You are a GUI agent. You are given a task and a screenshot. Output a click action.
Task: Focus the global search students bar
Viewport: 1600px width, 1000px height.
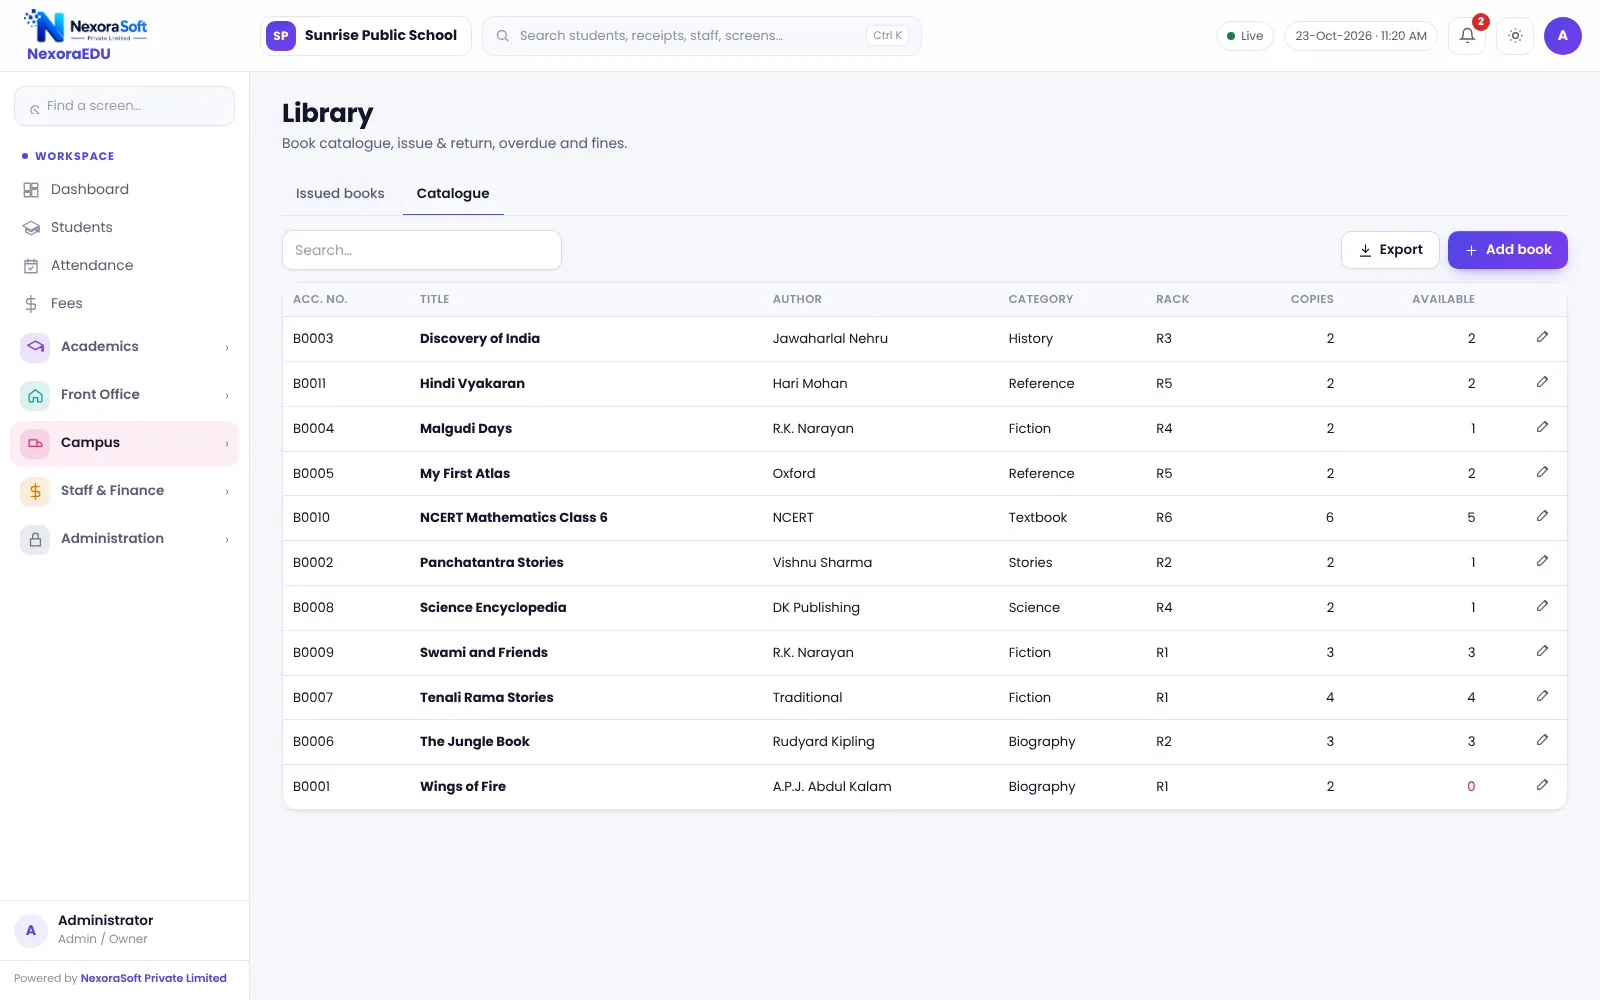point(702,36)
